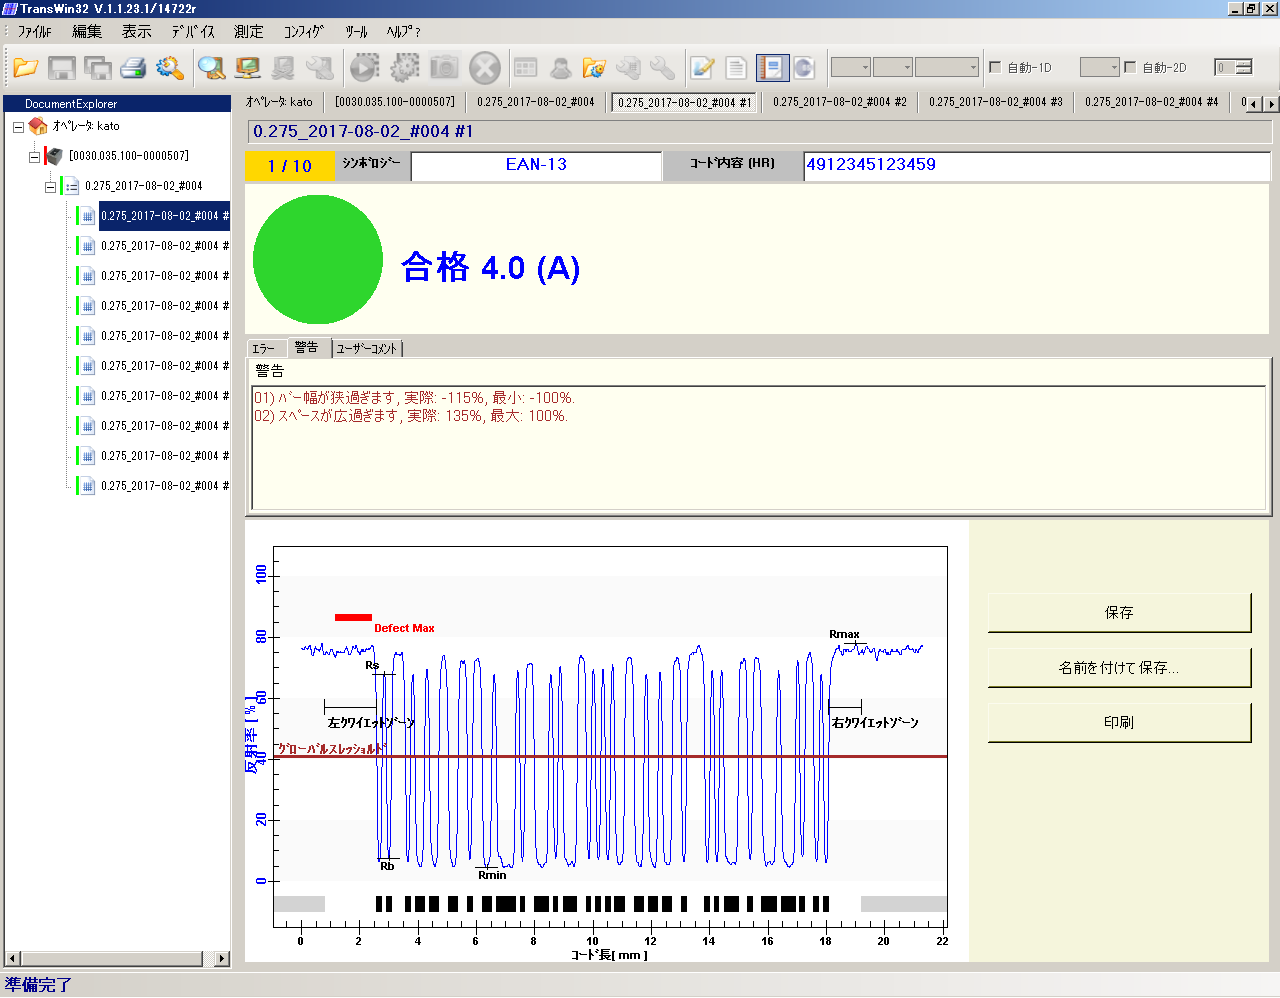
Task: Click the gear with wrench settings icon
Action: pos(170,68)
